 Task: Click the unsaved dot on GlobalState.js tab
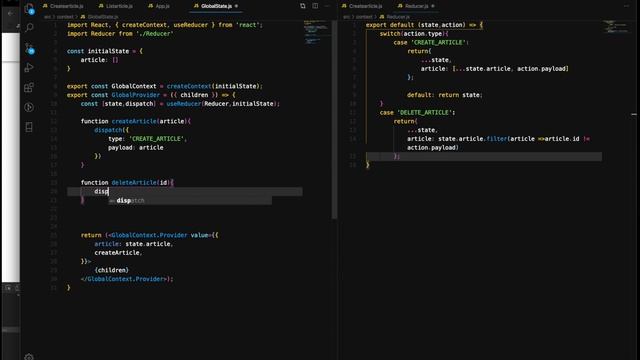(x=236, y=6)
